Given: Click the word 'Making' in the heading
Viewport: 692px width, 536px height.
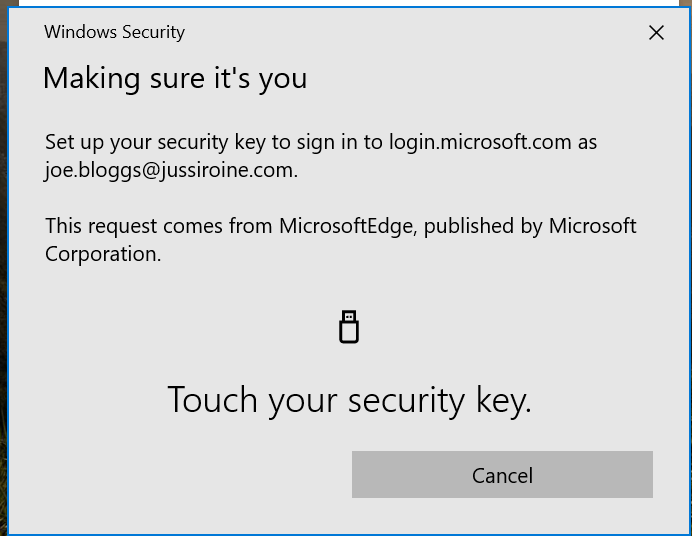Looking at the screenshot, I should [x=92, y=79].
